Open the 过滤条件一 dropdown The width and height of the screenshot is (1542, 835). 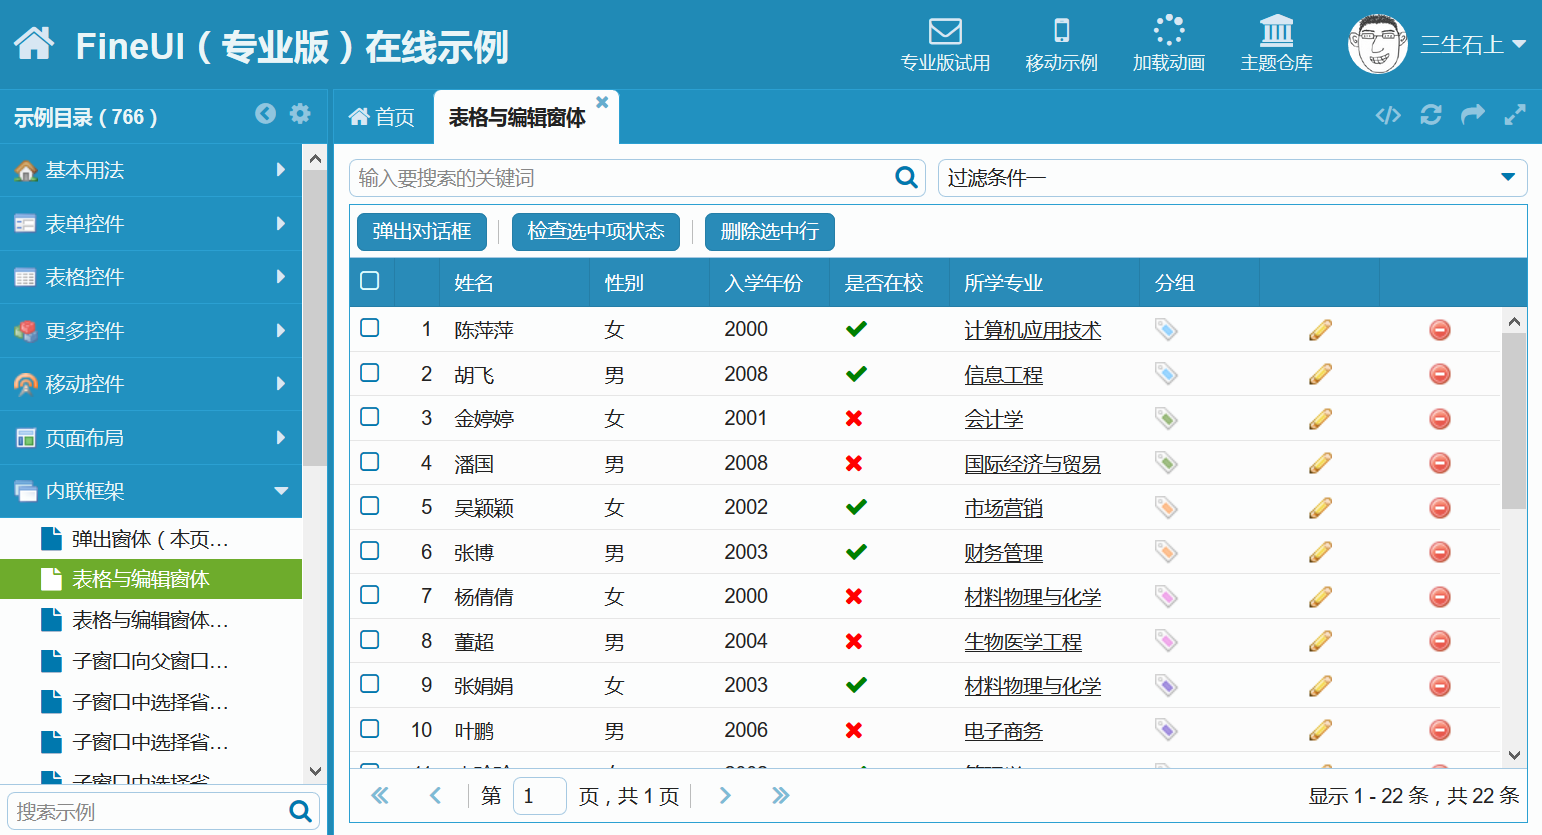coord(1231,178)
